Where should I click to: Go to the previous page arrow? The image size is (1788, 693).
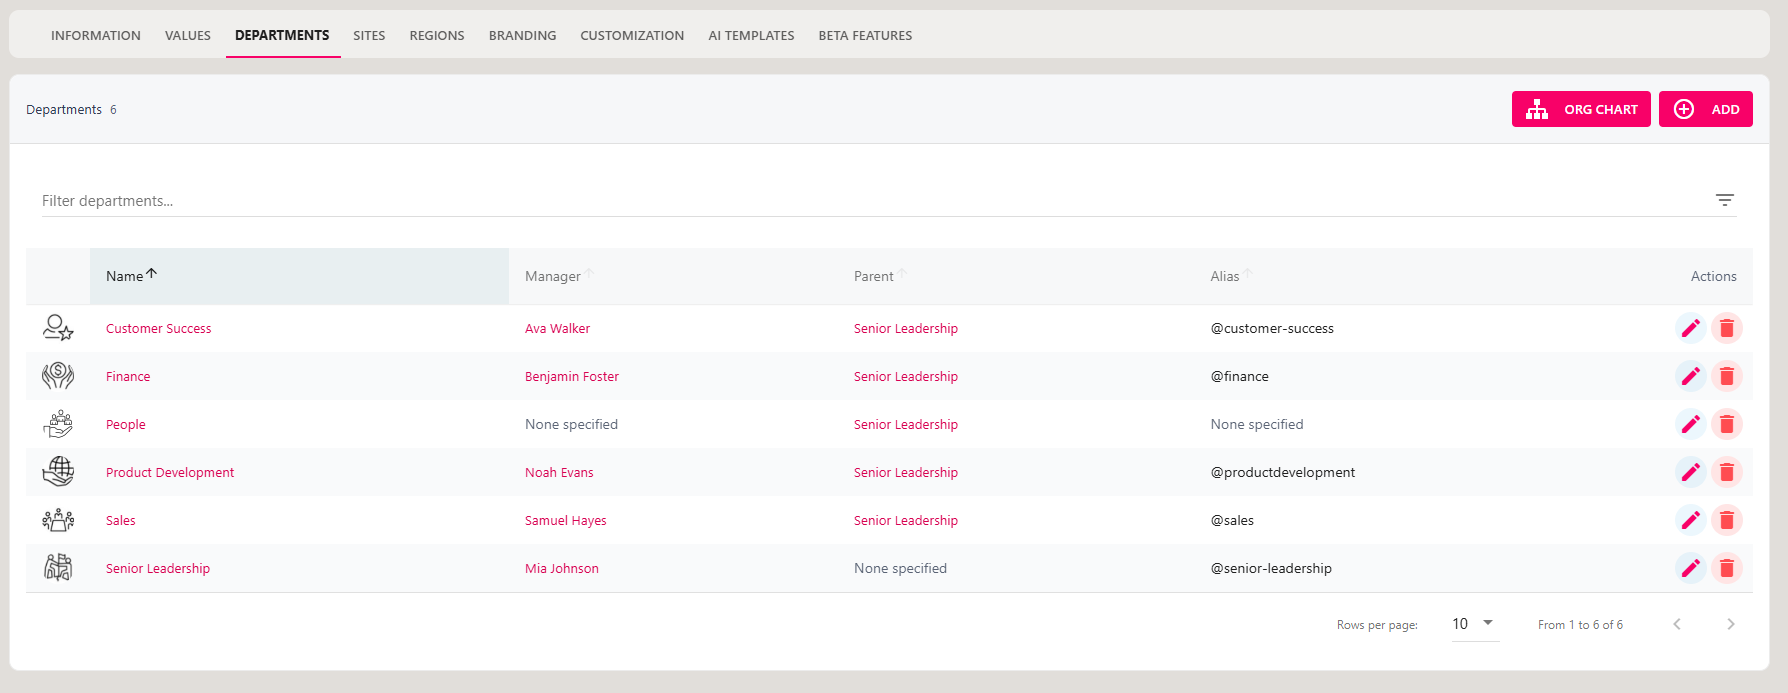(1677, 624)
